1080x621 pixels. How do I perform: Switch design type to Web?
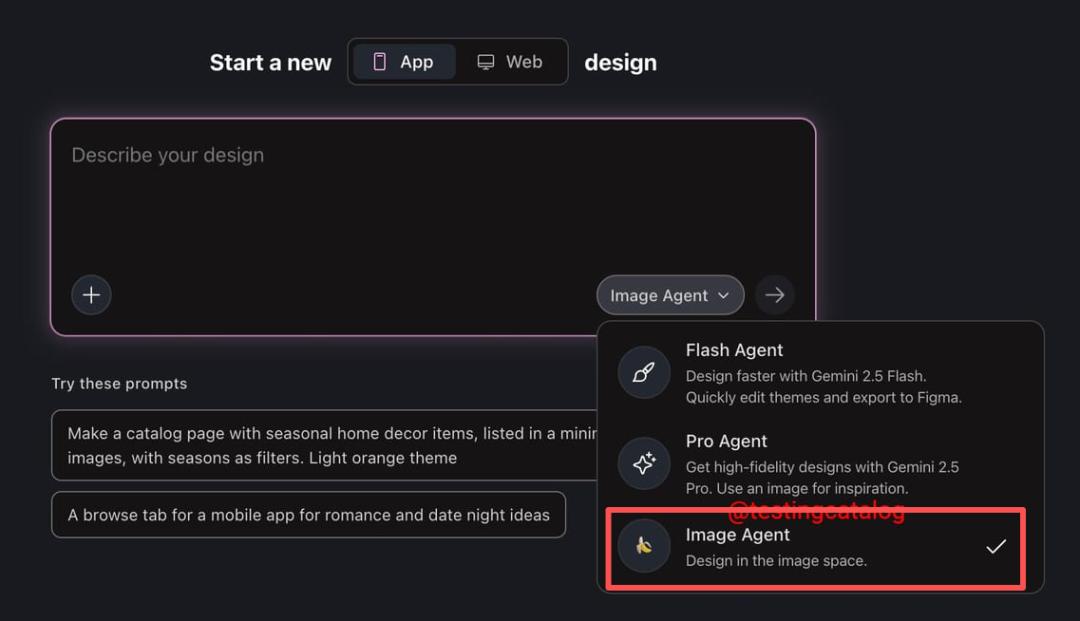(511, 62)
